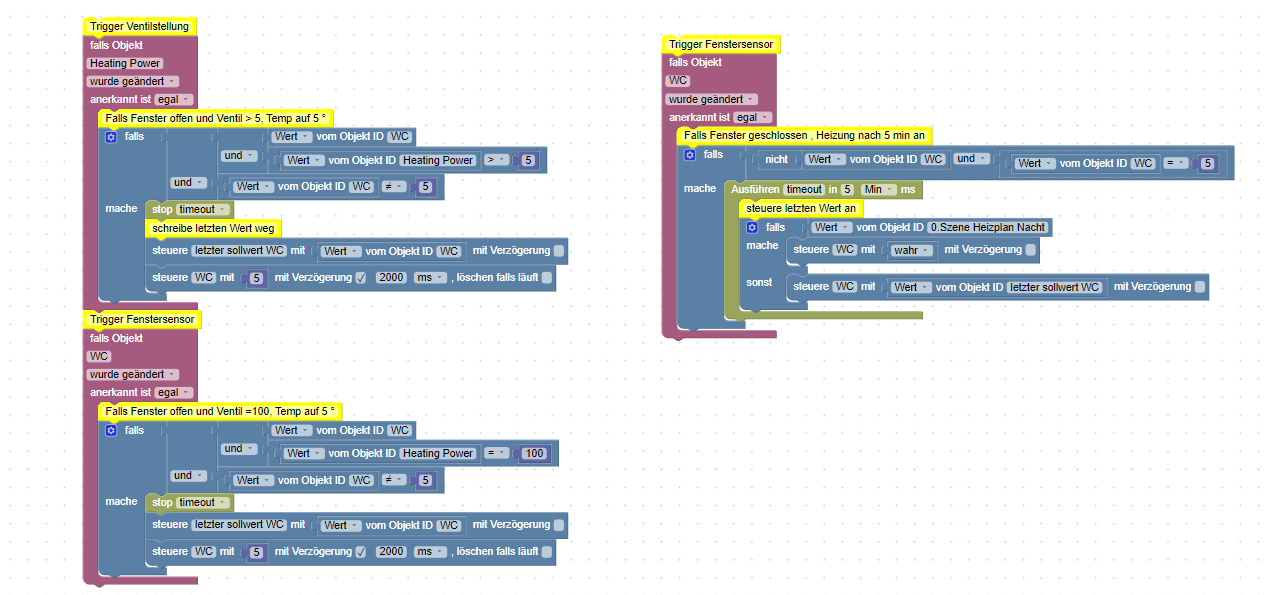Click the '0.Szene Heizplan Nacht' object ID field

(988, 227)
